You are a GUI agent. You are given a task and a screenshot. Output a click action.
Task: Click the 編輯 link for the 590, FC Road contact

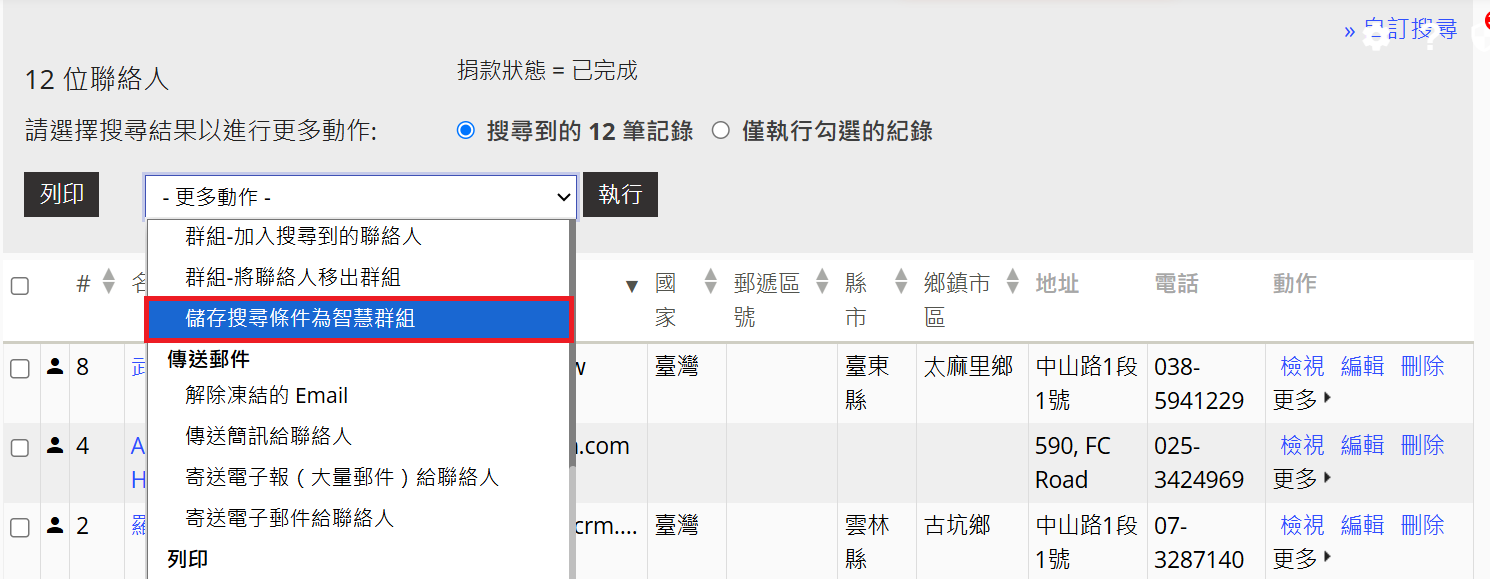coord(1362,445)
